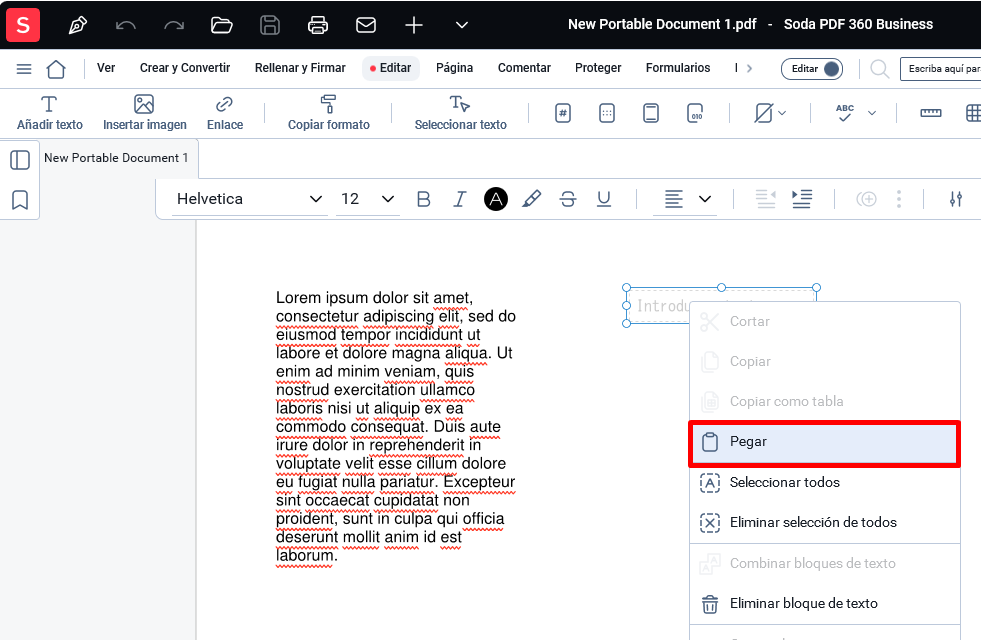Image resolution: width=981 pixels, height=640 pixels.
Task: Open the bookmarks panel
Action: pyautogui.click(x=20, y=200)
